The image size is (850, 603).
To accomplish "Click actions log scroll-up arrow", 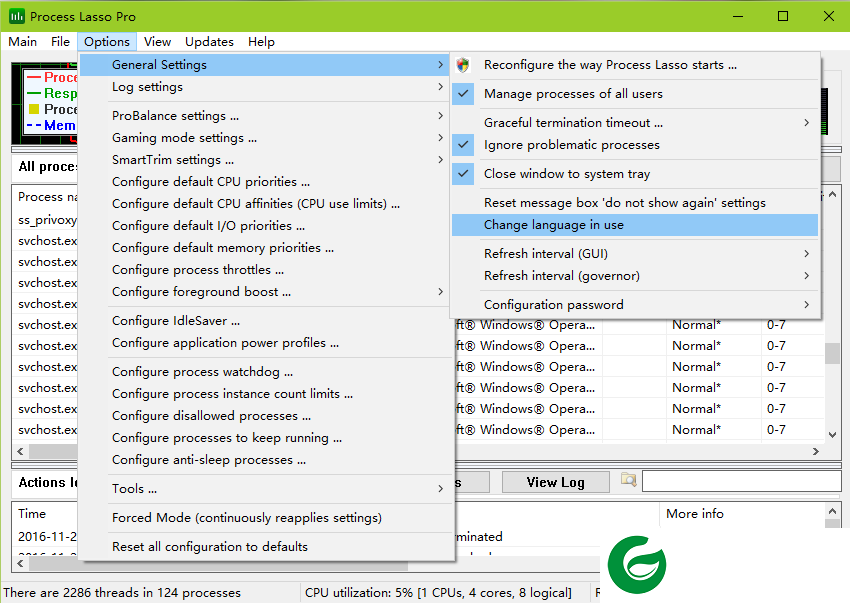I will click(833, 511).
